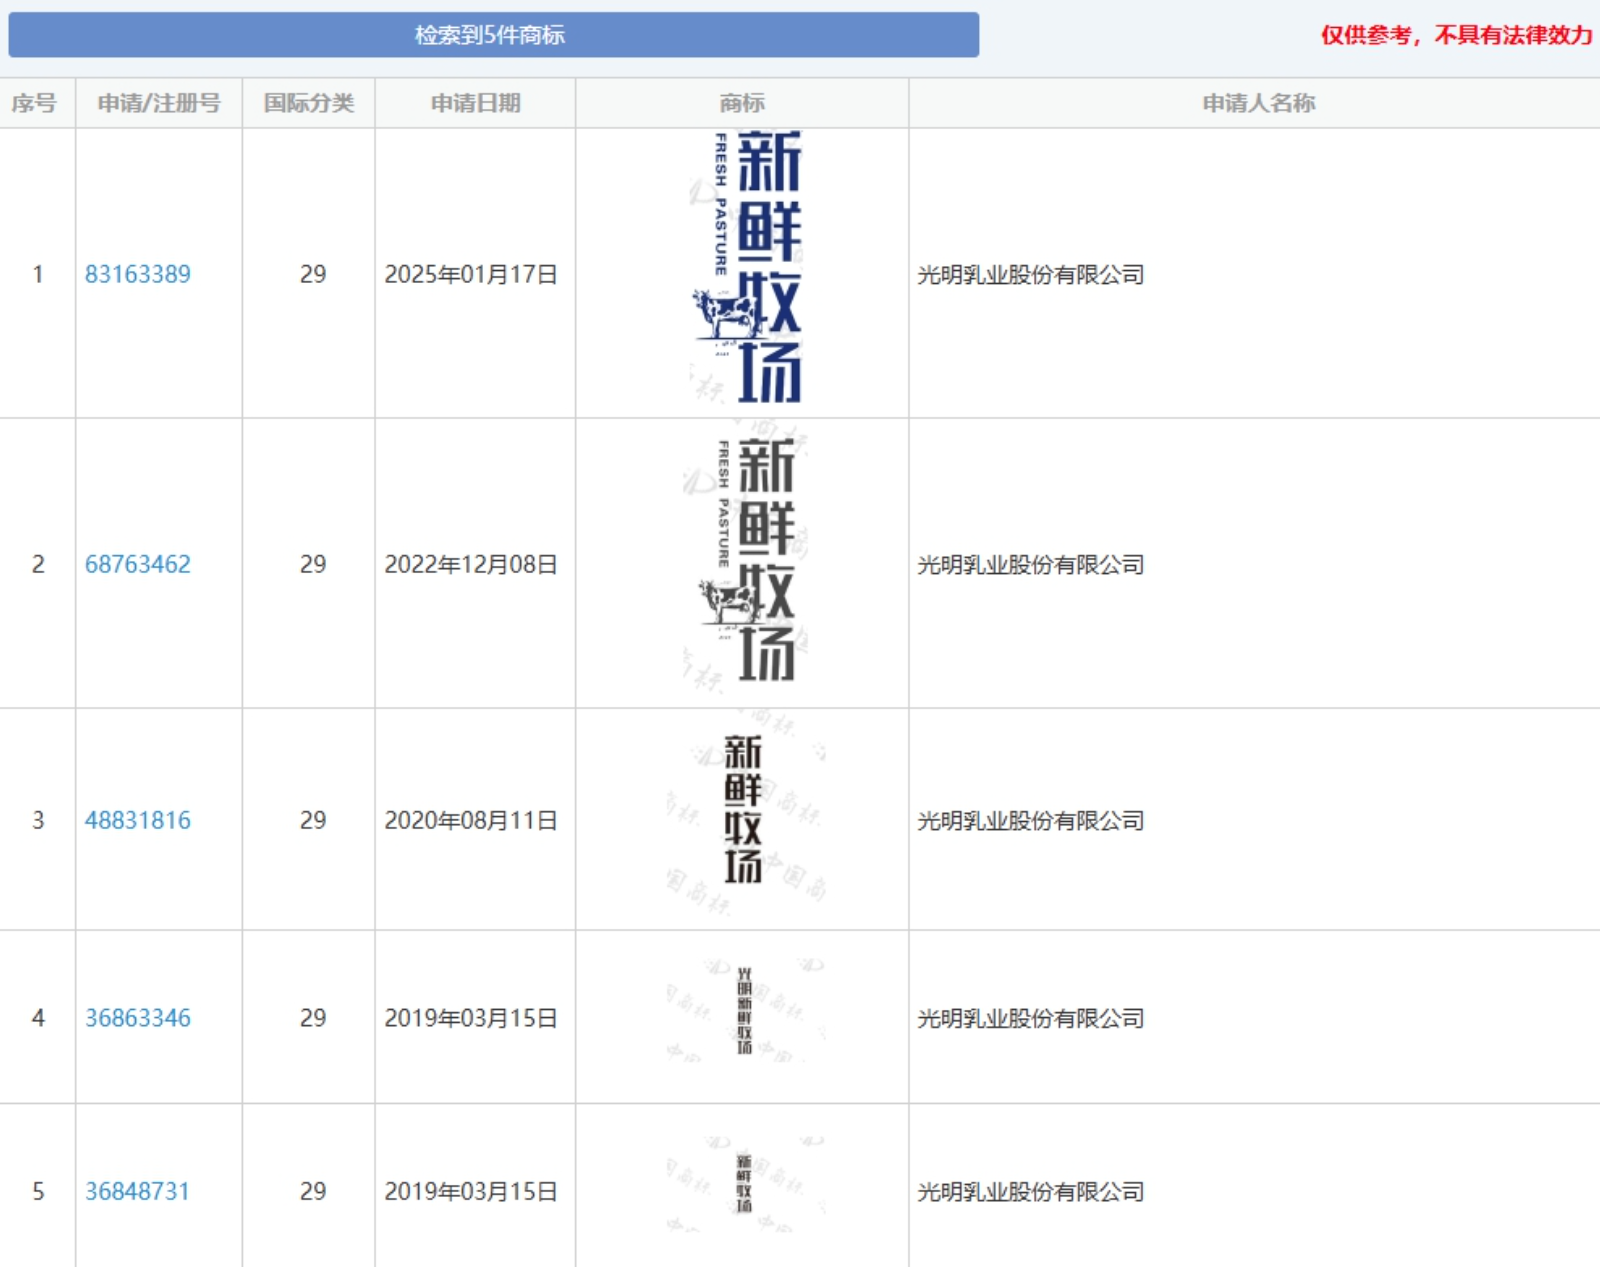Click the trademark image dated 2020年08月11日

coord(743,812)
